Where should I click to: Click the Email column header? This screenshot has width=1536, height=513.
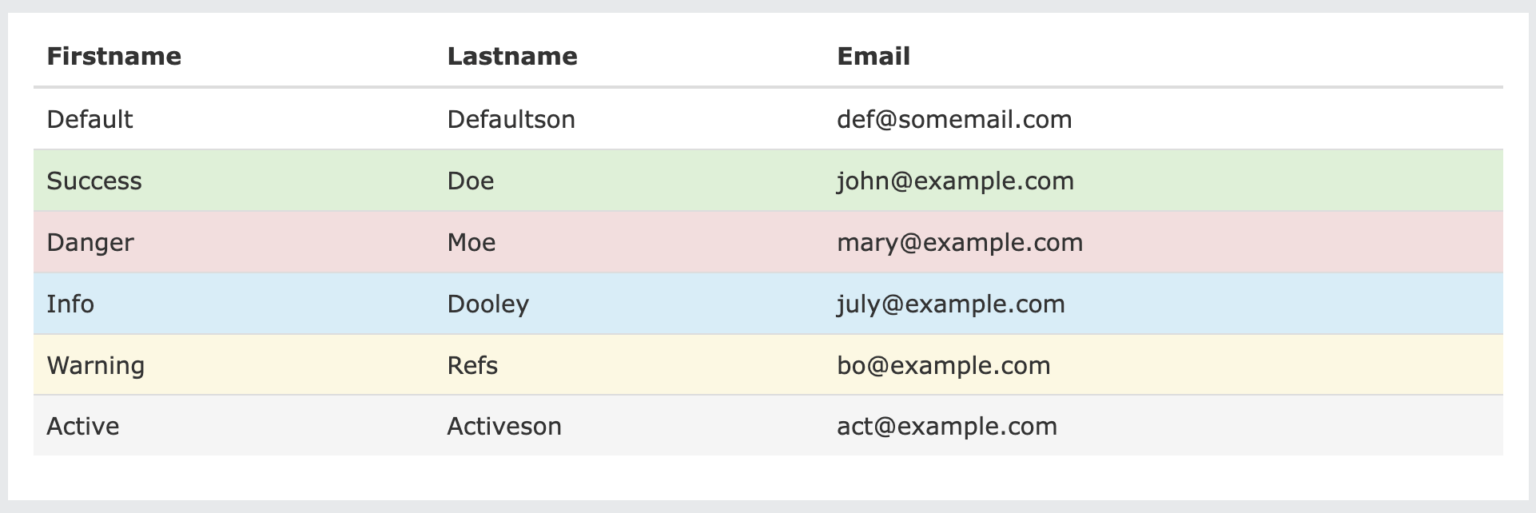click(x=873, y=56)
